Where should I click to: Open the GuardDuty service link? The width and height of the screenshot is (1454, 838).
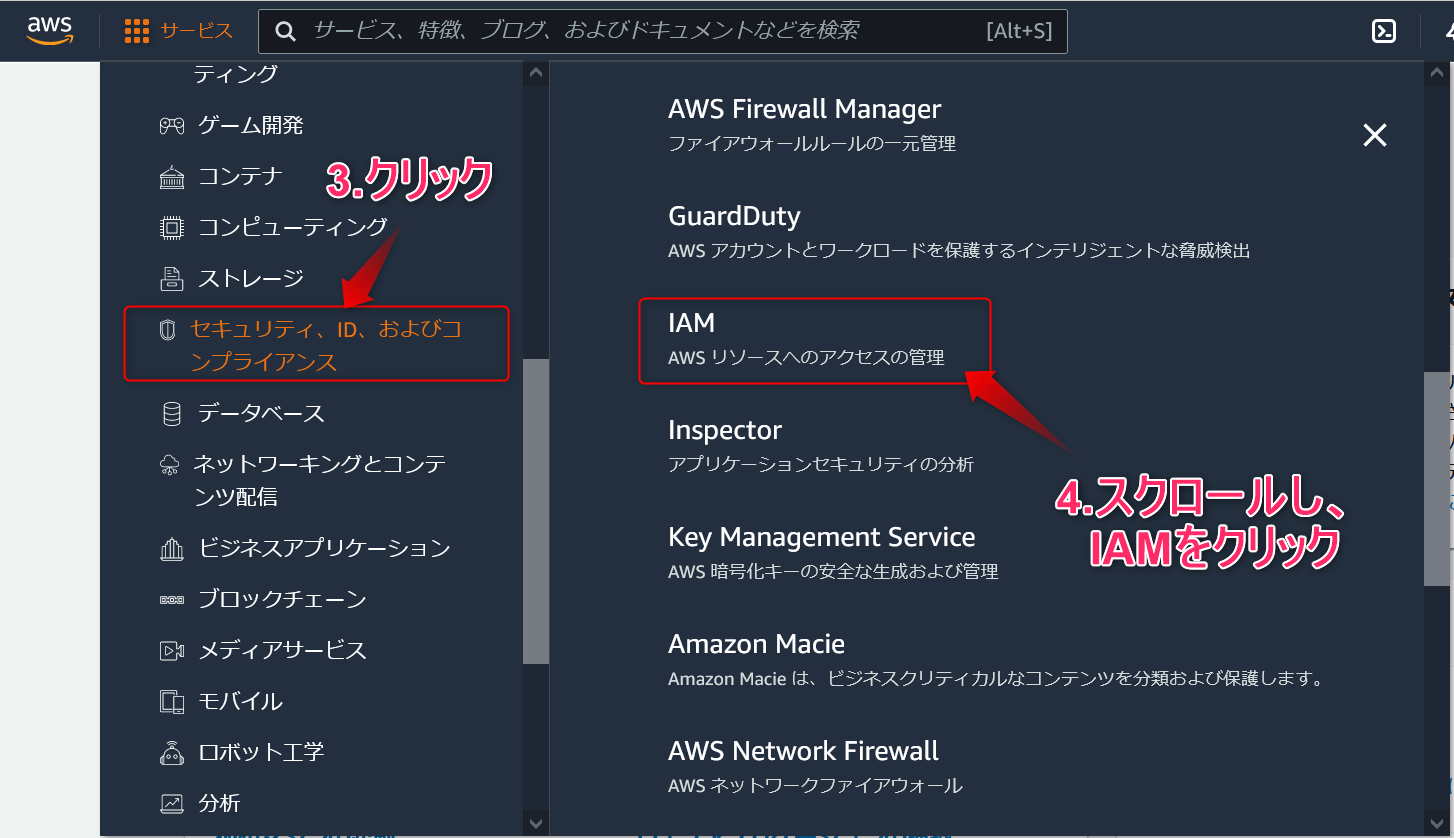734,216
